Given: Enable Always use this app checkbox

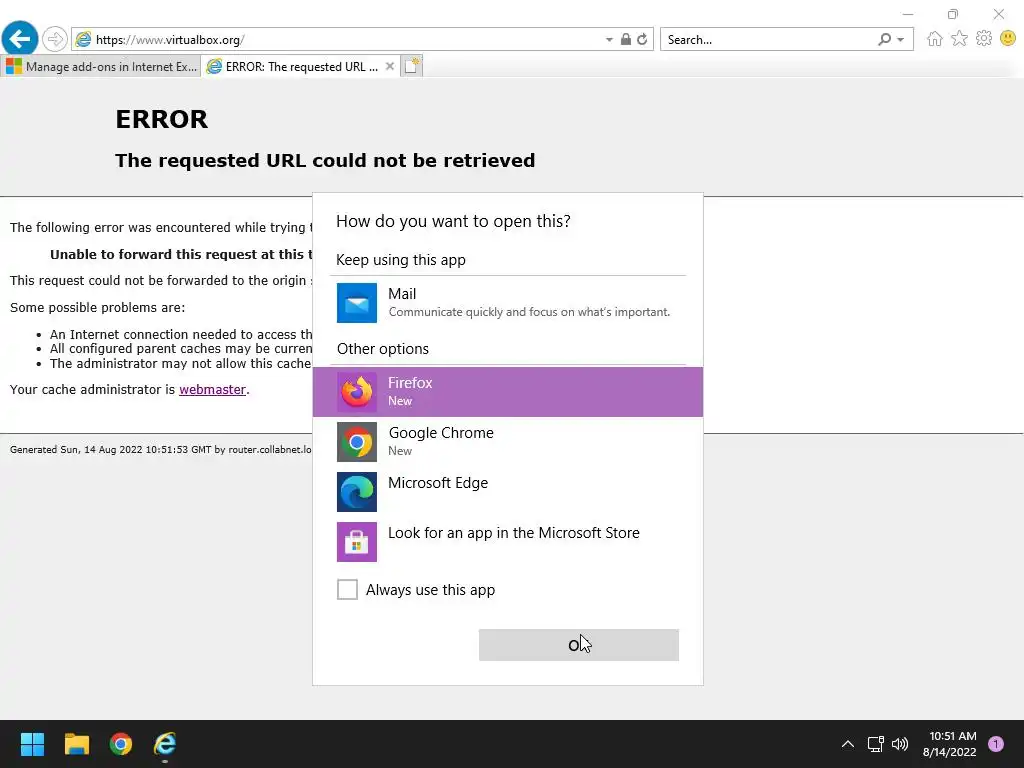Looking at the screenshot, I should tap(347, 590).
